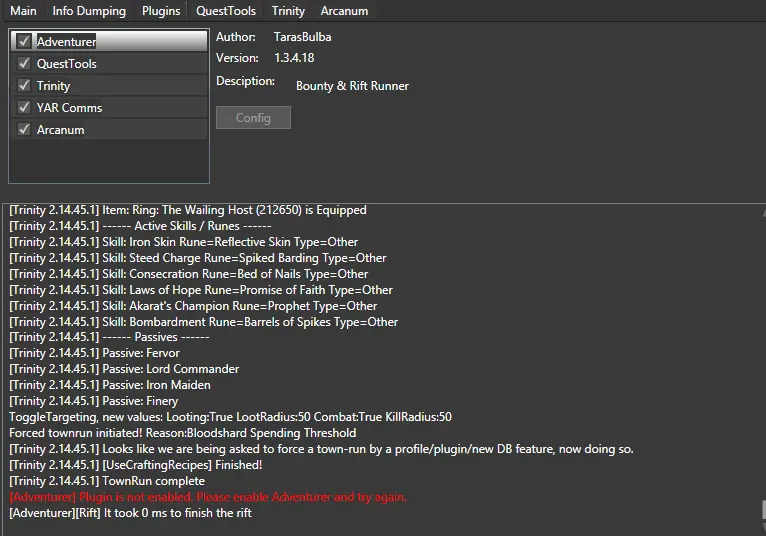Open the Main tab
This screenshot has height=536, width=766.
pyautogui.click(x=23, y=11)
